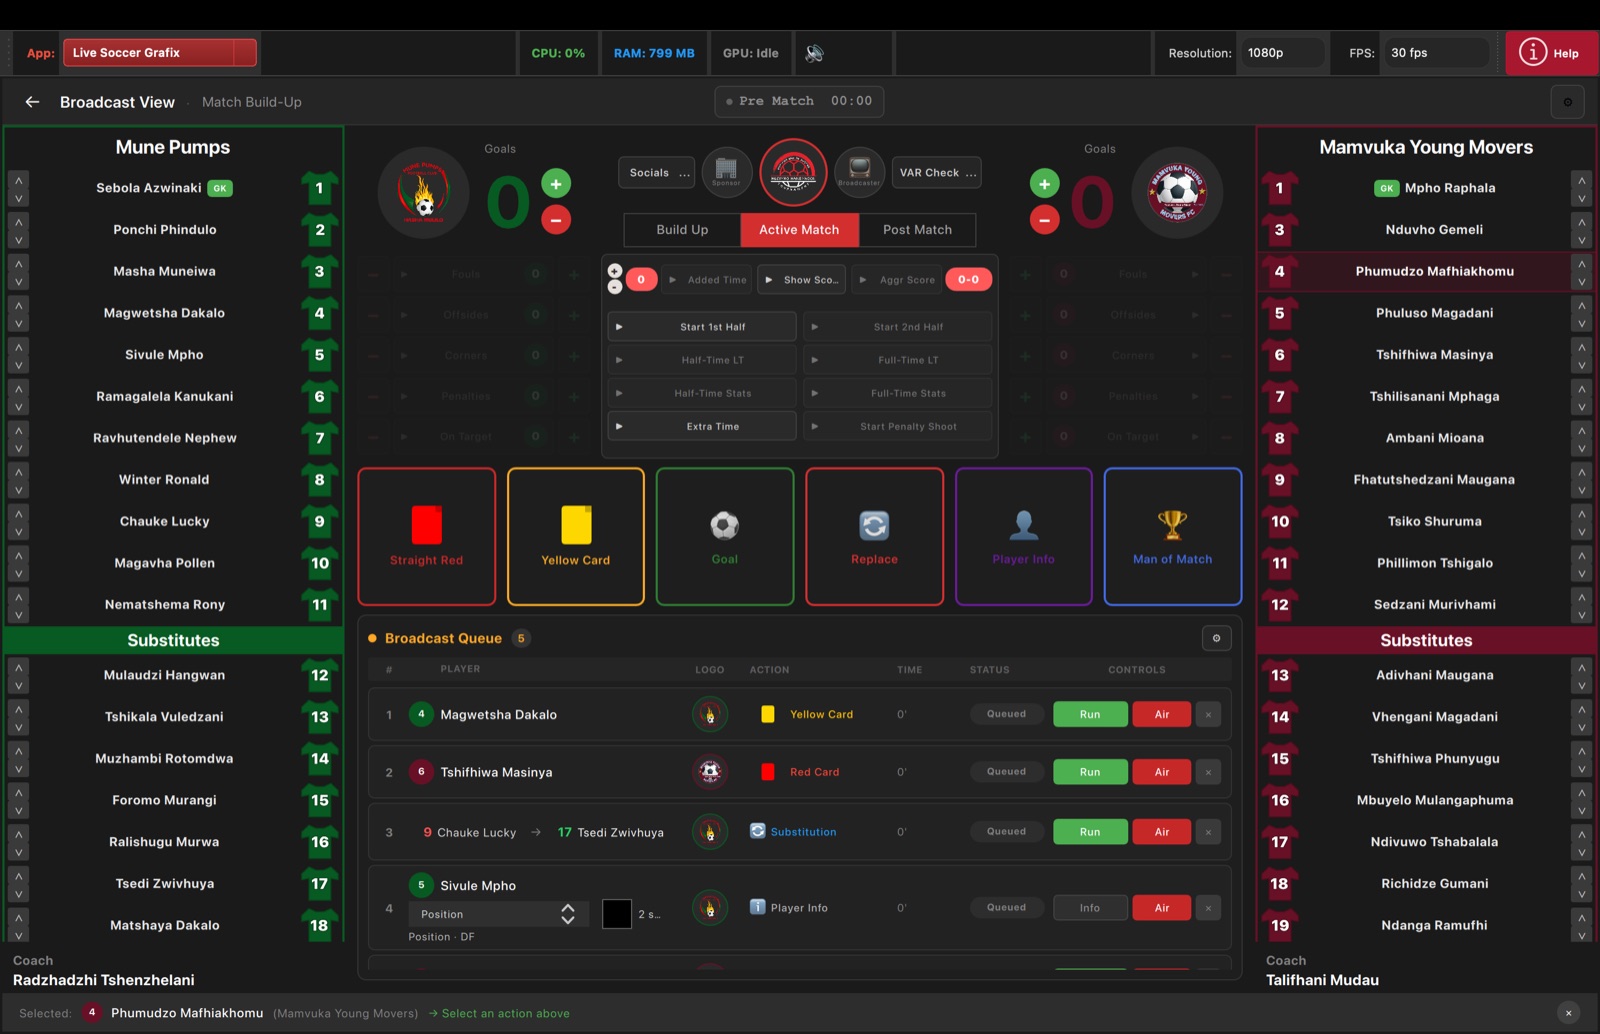Toggle the muted speaker icon in top bar
1600x1034 pixels.
(x=815, y=53)
